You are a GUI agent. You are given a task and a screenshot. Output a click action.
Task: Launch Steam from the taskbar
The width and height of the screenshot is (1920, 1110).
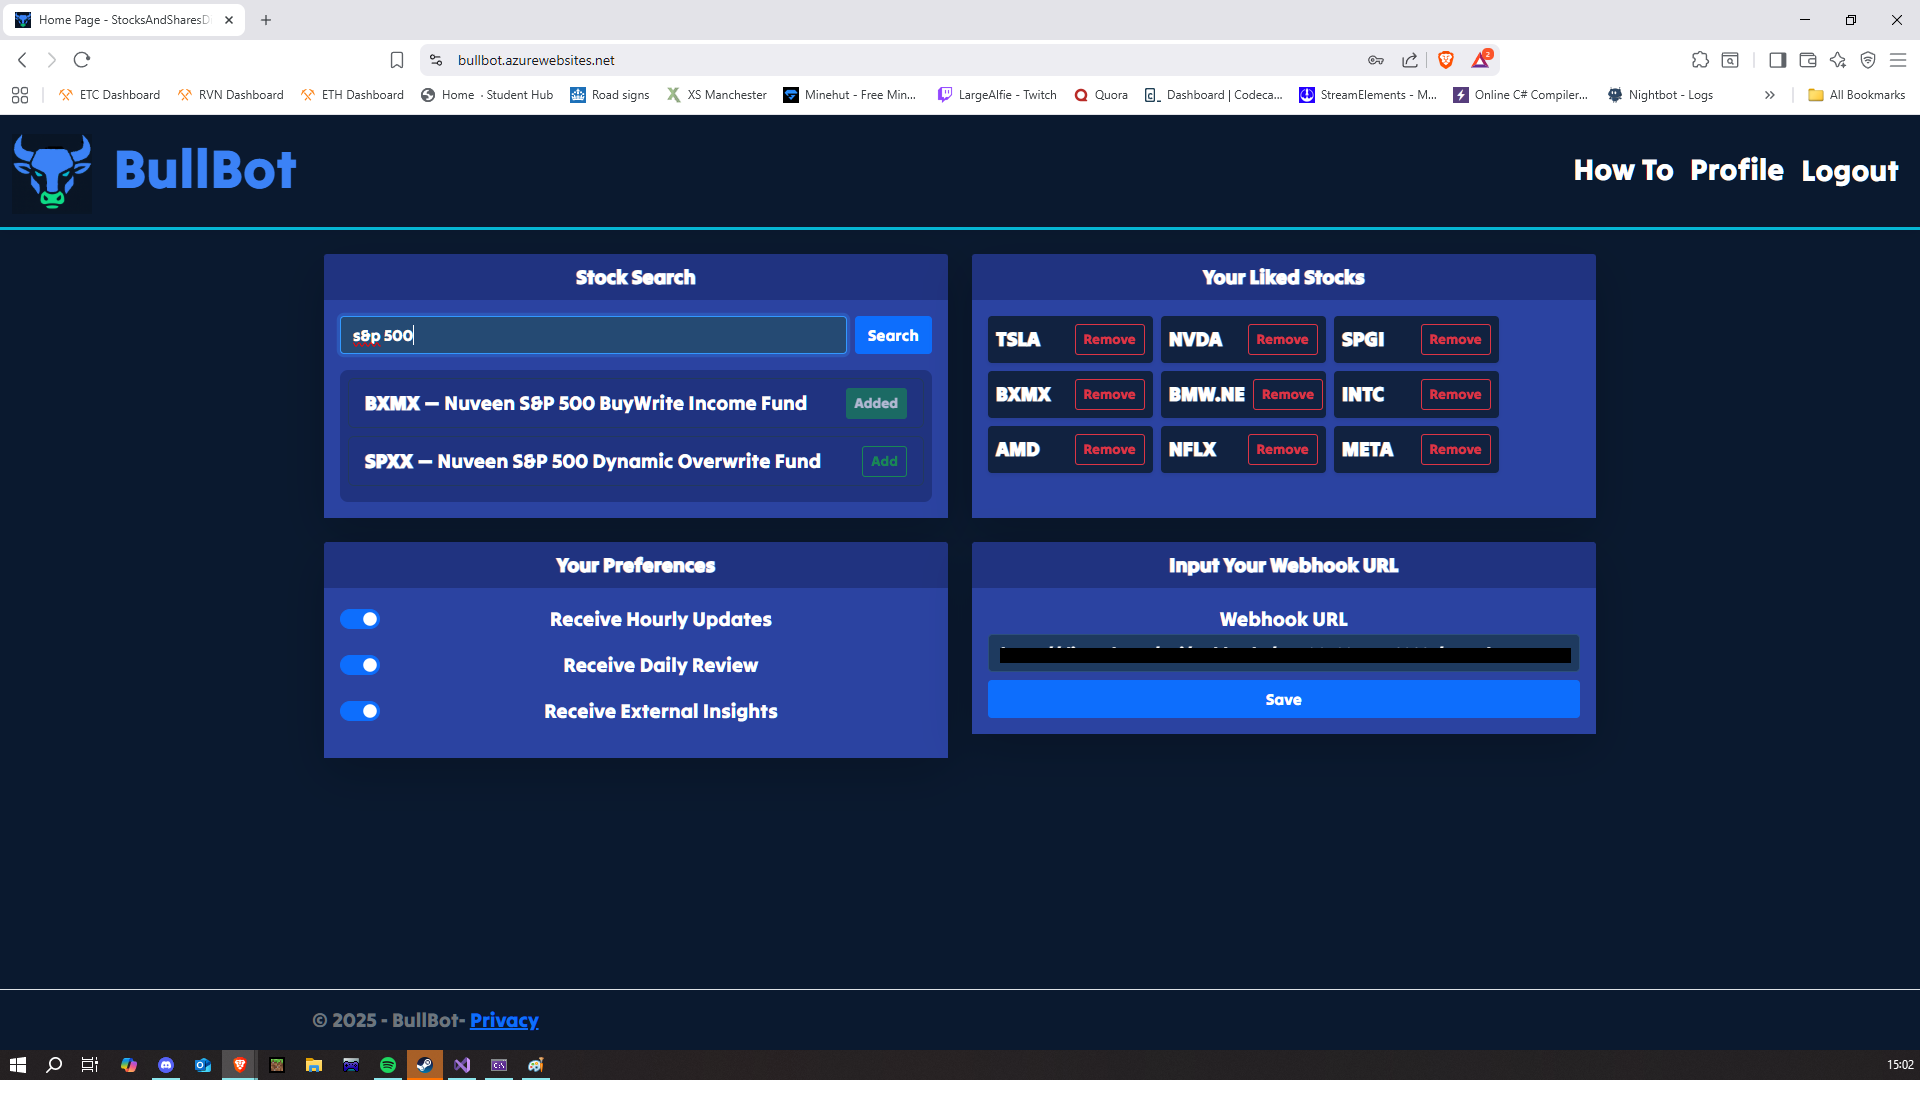point(425,1065)
